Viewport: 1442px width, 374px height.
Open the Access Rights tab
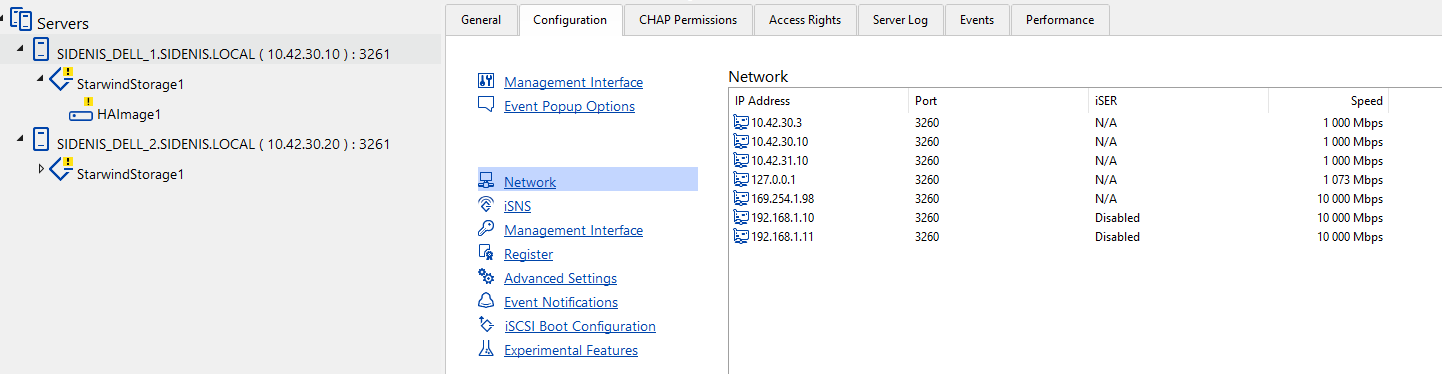(805, 19)
